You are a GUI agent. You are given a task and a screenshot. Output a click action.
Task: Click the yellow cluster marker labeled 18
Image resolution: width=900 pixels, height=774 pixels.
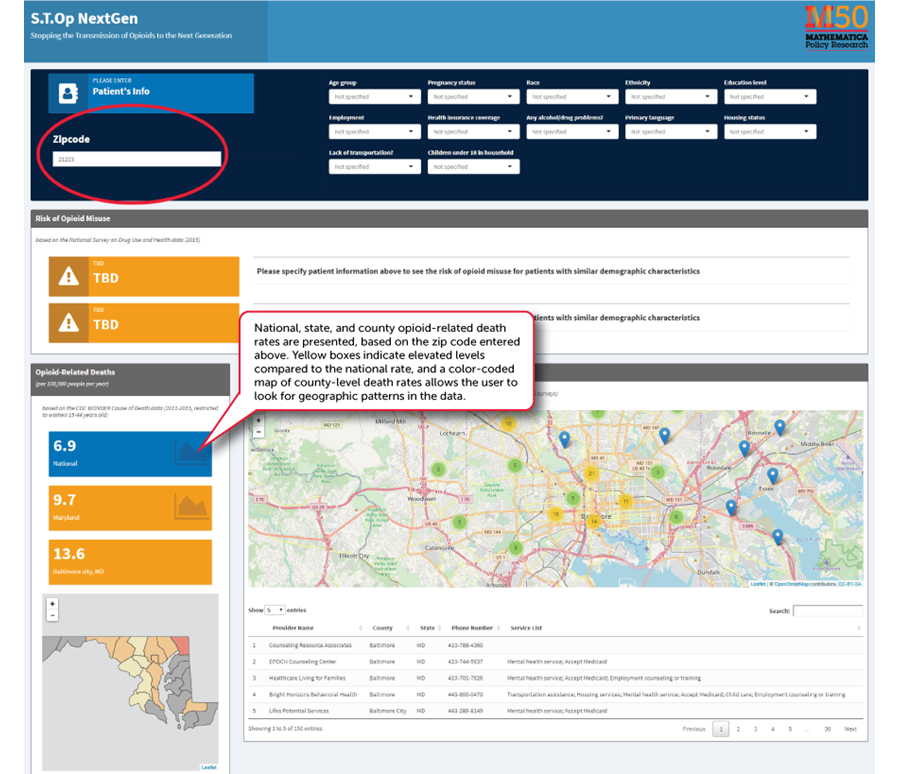tap(556, 514)
